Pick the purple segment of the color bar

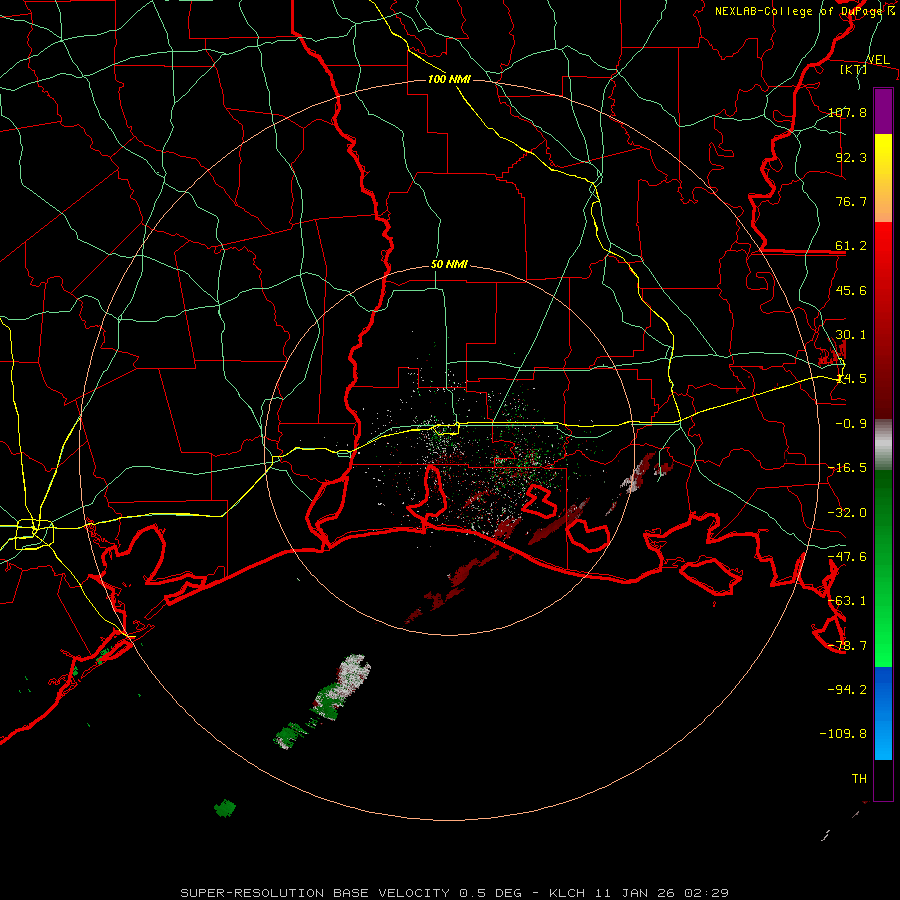click(883, 111)
